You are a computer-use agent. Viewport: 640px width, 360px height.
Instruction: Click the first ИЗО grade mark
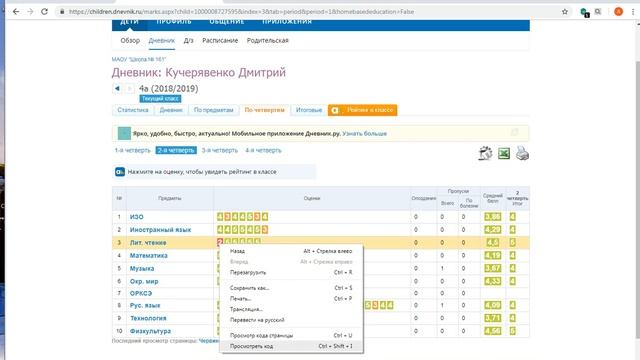pos(220,217)
